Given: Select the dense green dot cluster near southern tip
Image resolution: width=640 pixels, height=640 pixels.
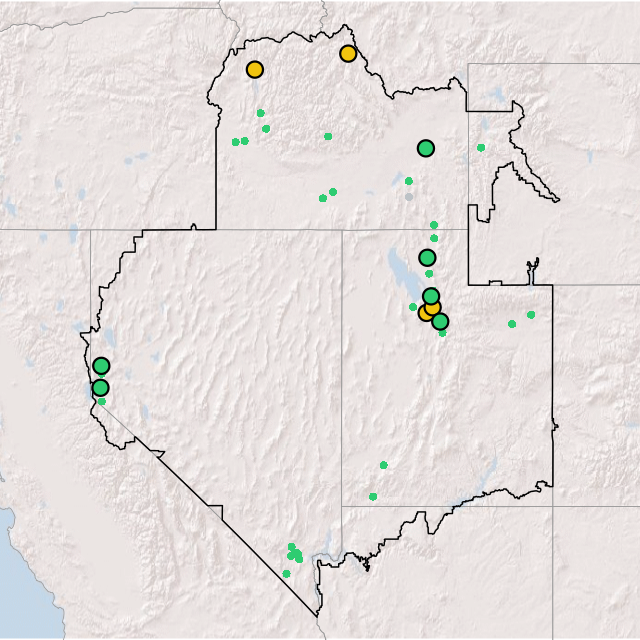Looking at the screenshot, I should [294, 553].
